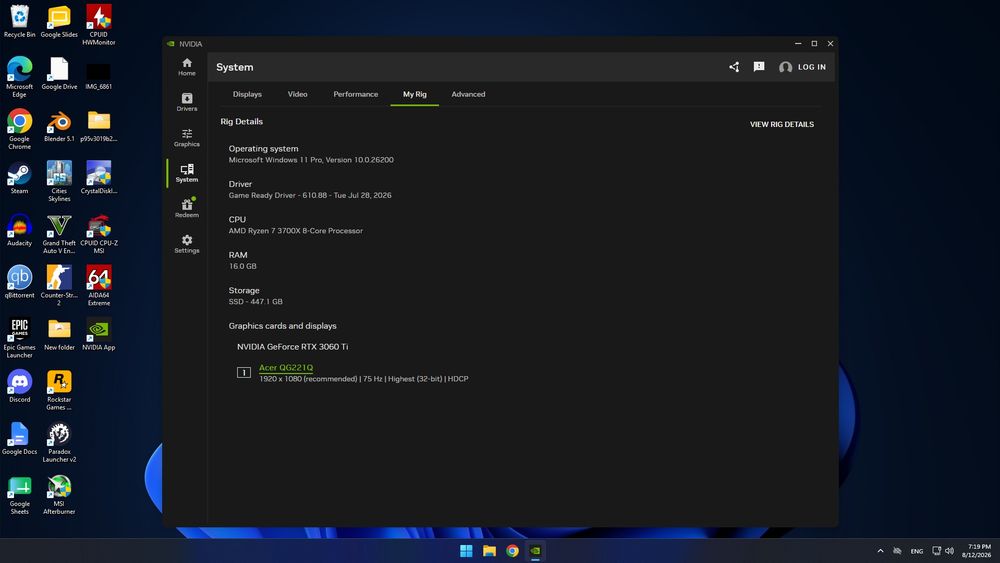Viewport: 1000px width, 563px height.
Task: Open the Graphics section in sidebar
Action: 187,138
